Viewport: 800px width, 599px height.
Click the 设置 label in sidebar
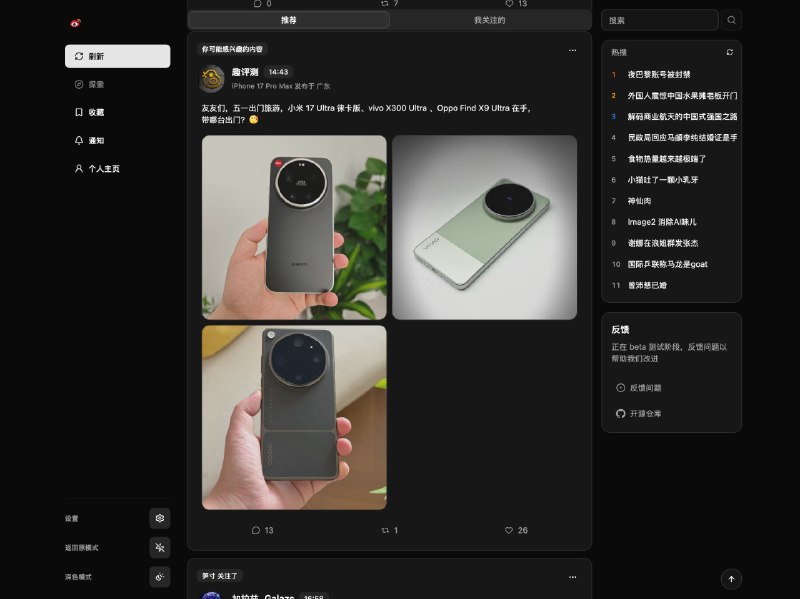(x=71, y=518)
